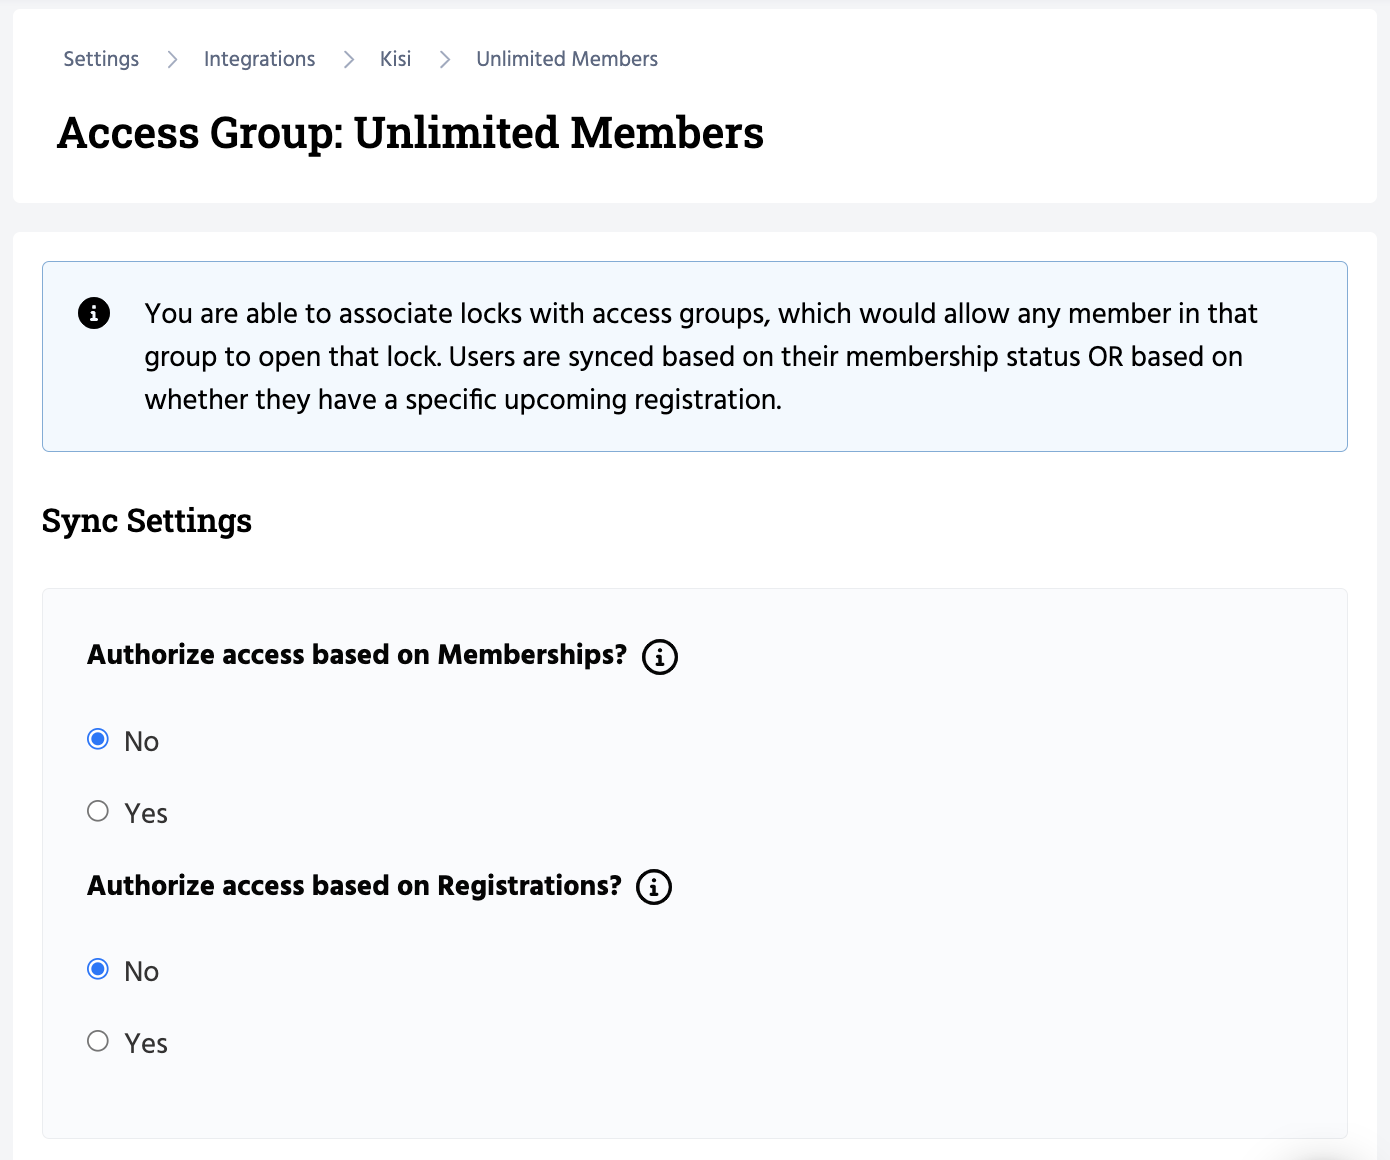Select No radio for Registrations access
Image resolution: width=1390 pixels, height=1160 pixels.
98,969
